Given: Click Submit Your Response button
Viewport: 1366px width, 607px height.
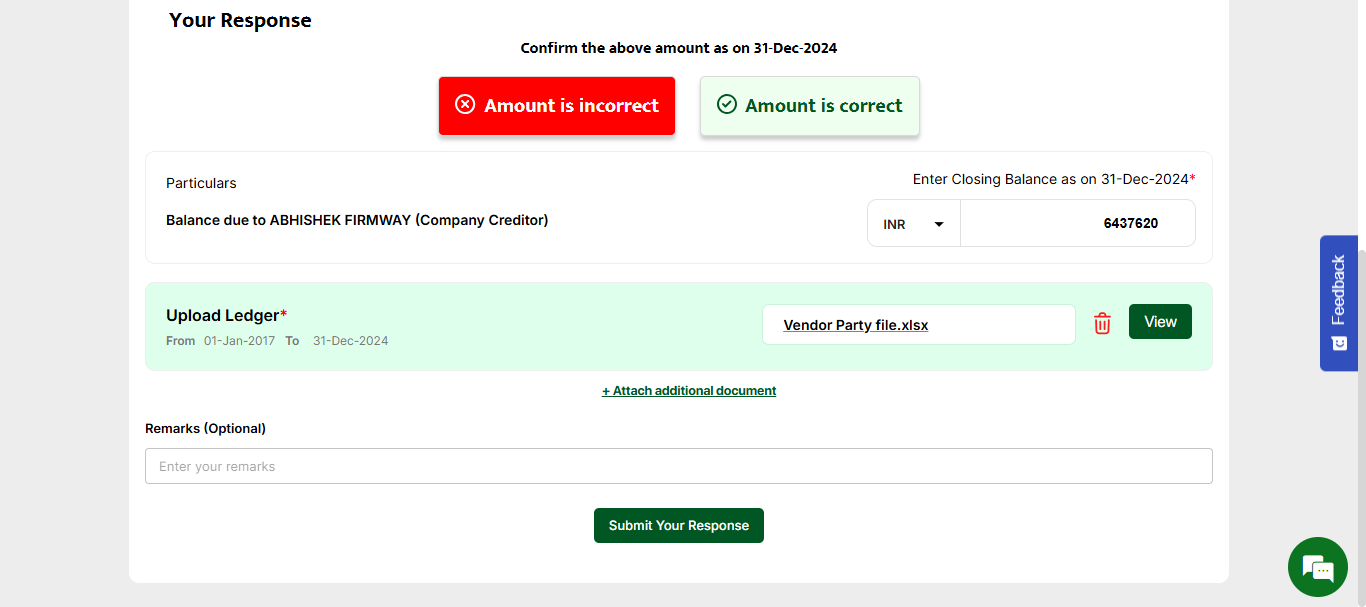Looking at the screenshot, I should tap(678, 526).
